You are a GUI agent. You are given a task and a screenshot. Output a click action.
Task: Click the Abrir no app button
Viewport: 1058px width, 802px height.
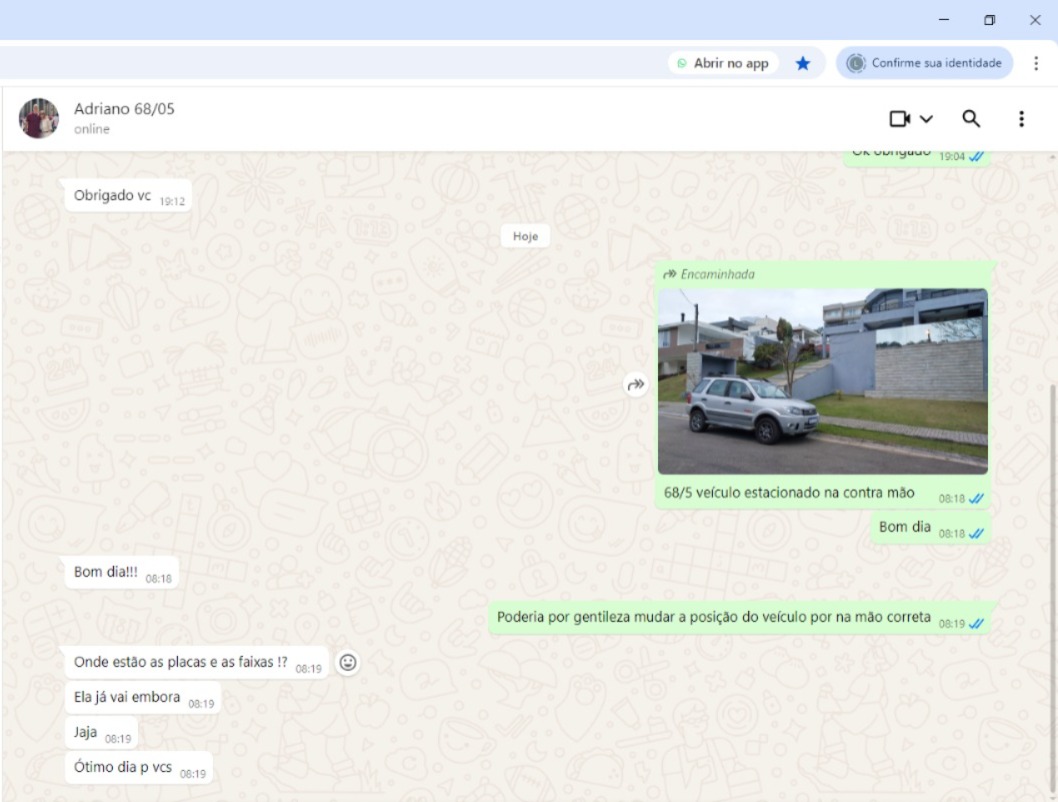click(x=723, y=63)
